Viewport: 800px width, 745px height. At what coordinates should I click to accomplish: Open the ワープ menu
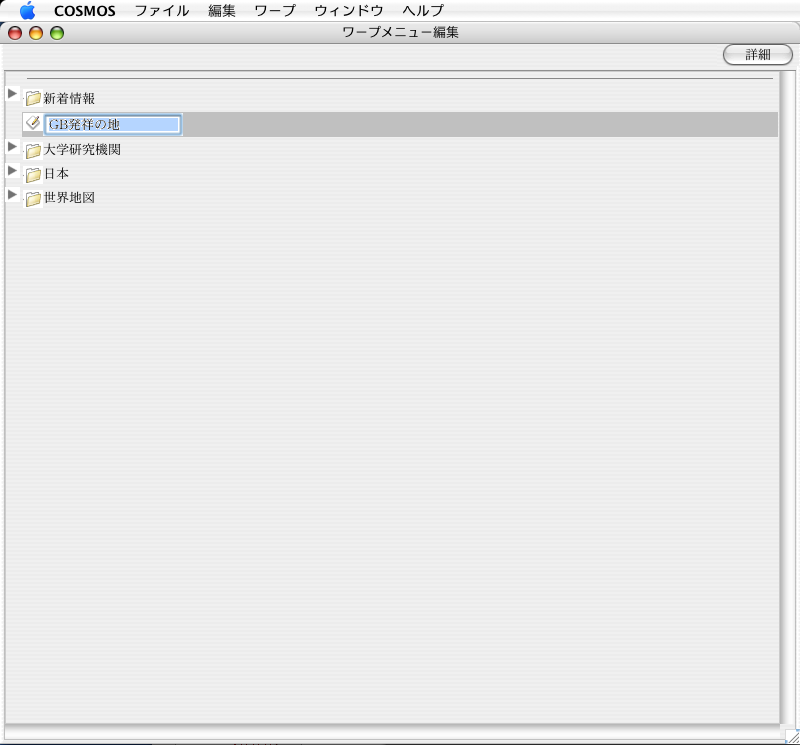coord(275,11)
